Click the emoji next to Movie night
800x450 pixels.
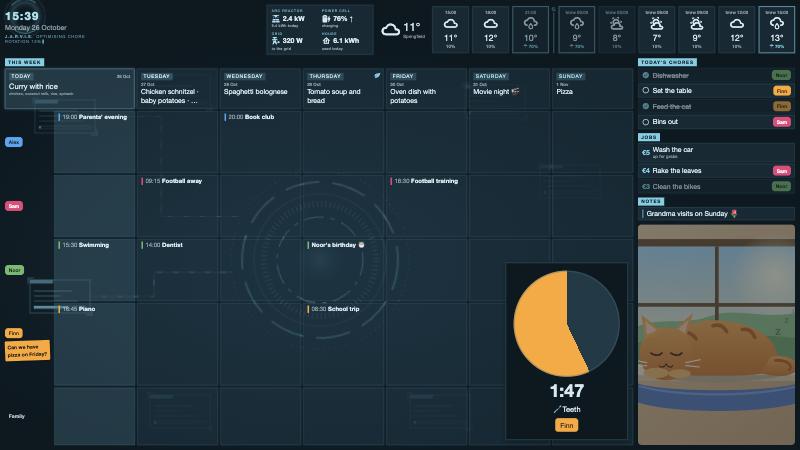(515, 91)
